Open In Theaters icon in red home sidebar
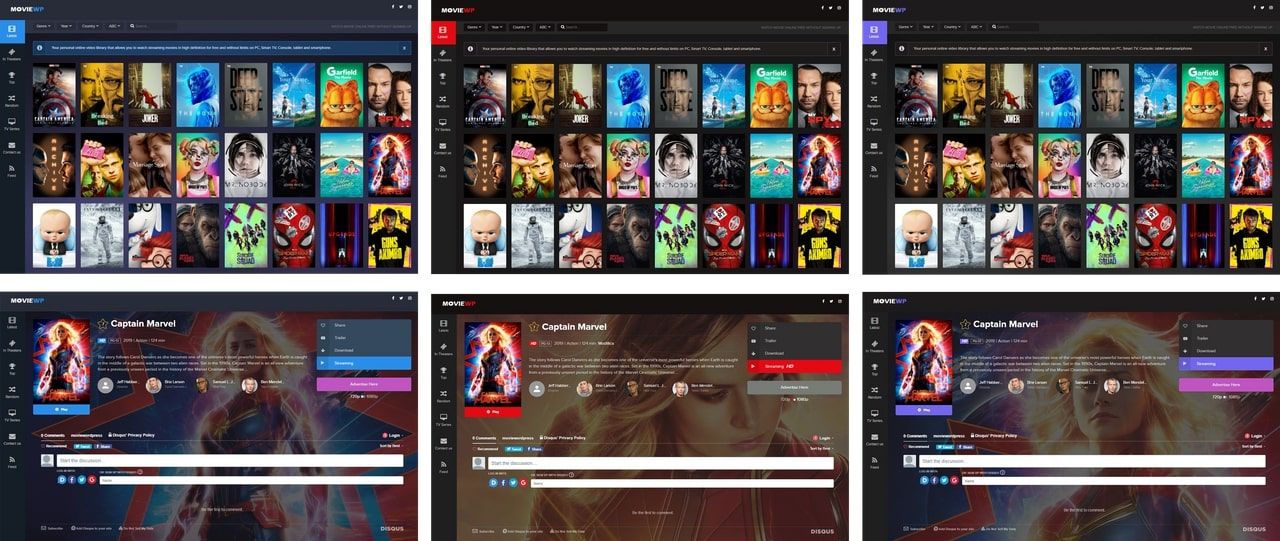 pyautogui.click(x=442, y=55)
